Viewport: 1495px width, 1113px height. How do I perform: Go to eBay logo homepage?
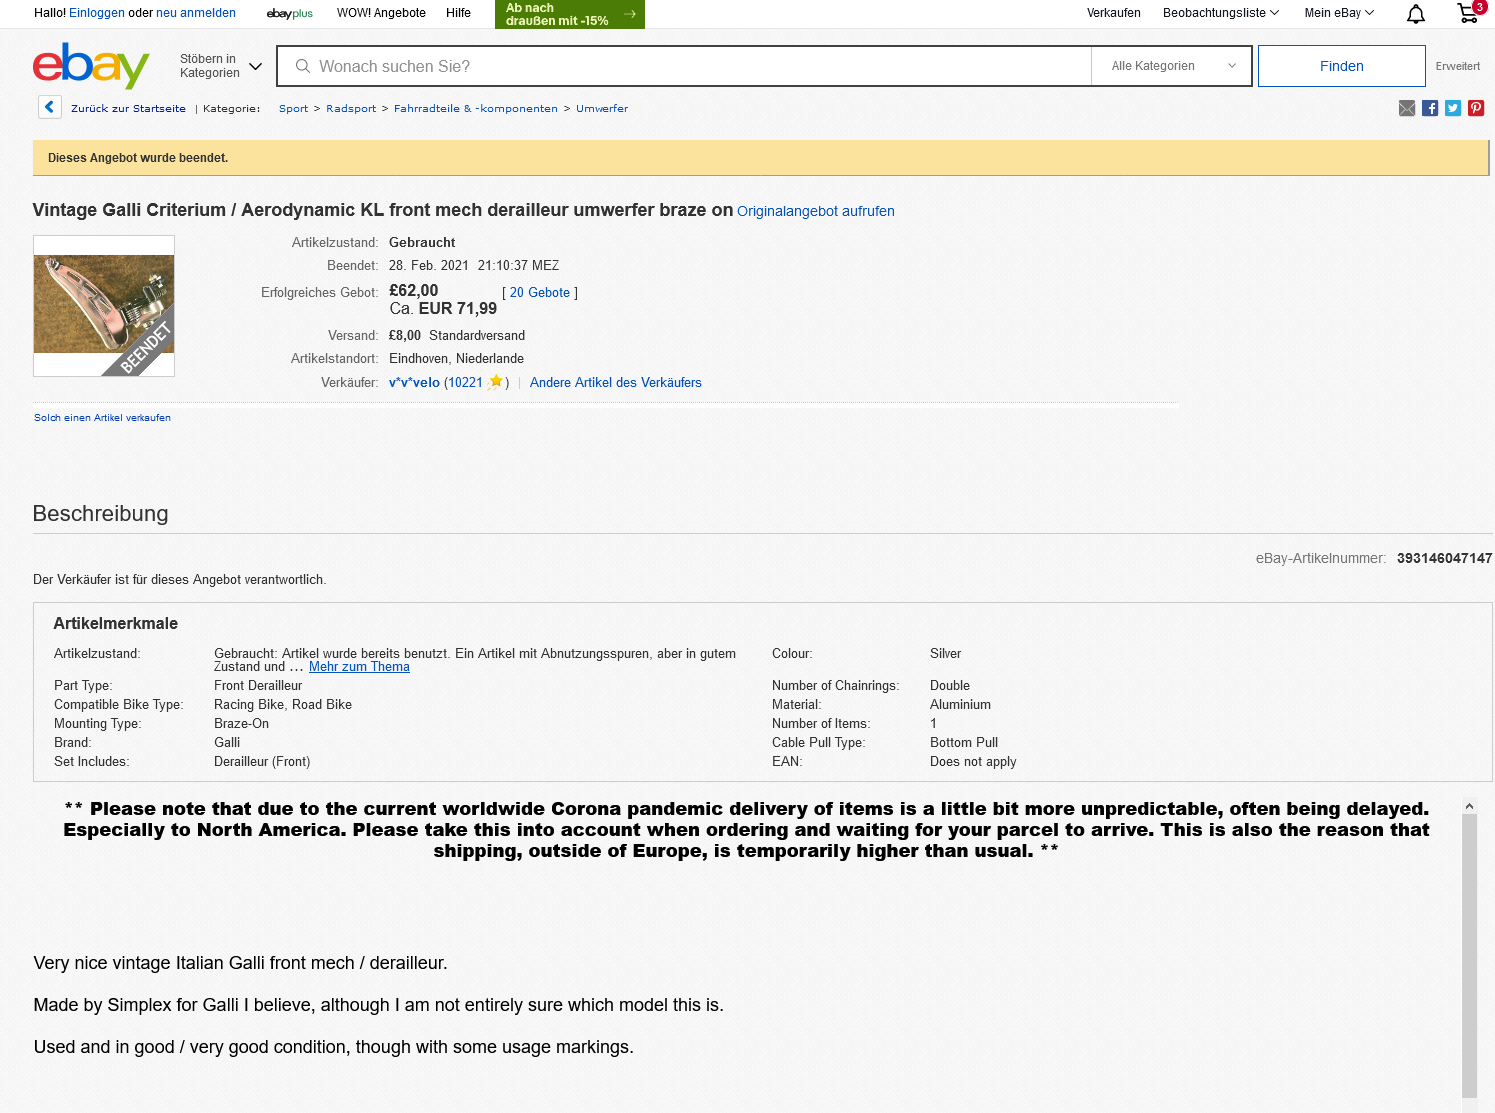(x=91, y=66)
